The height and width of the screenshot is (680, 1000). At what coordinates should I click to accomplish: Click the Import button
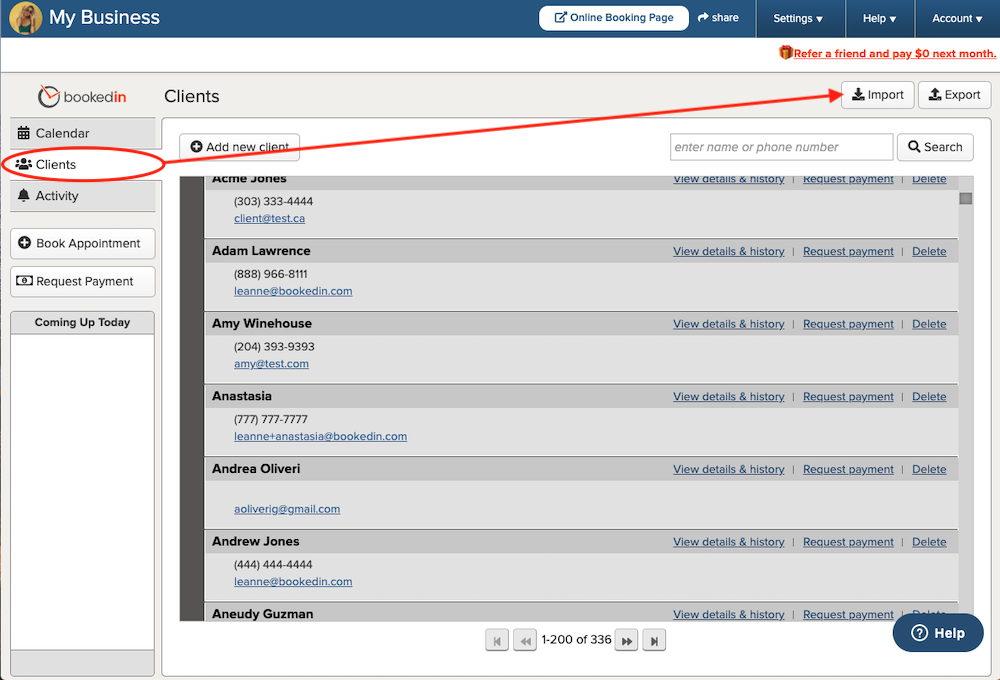[x=878, y=95]
